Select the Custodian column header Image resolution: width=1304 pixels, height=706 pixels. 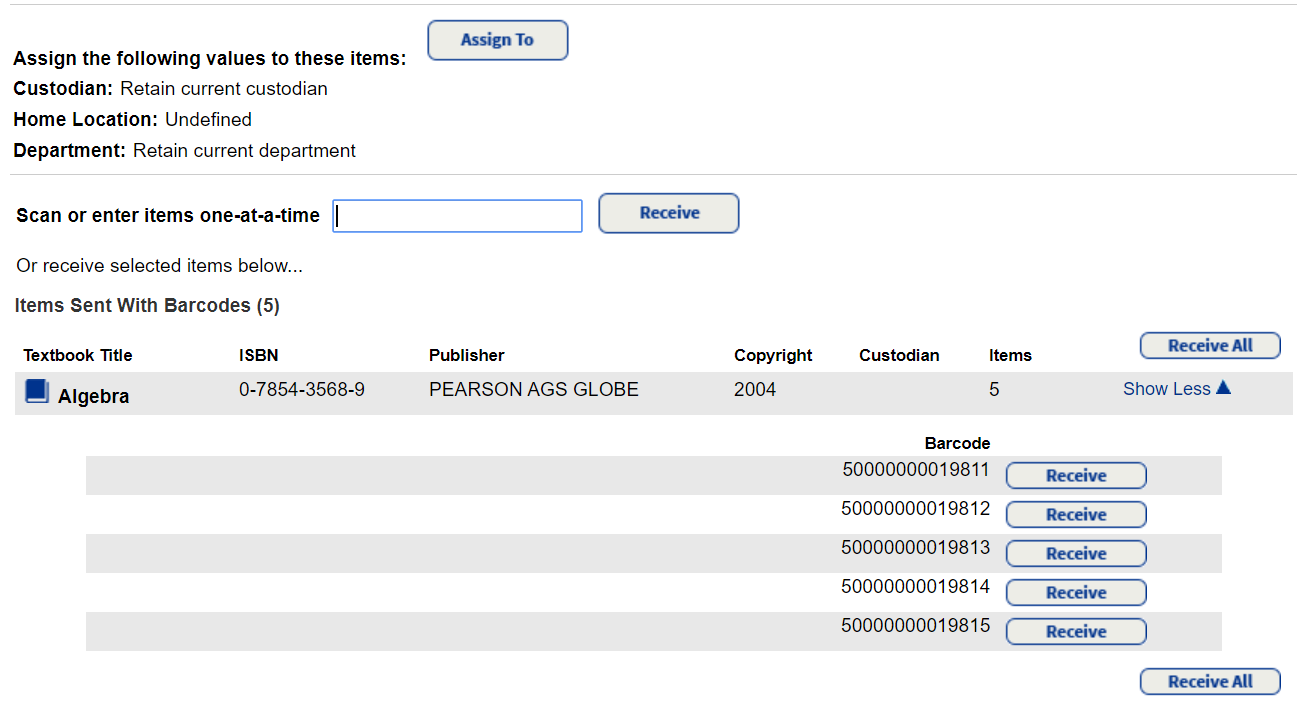coord(899,355)
